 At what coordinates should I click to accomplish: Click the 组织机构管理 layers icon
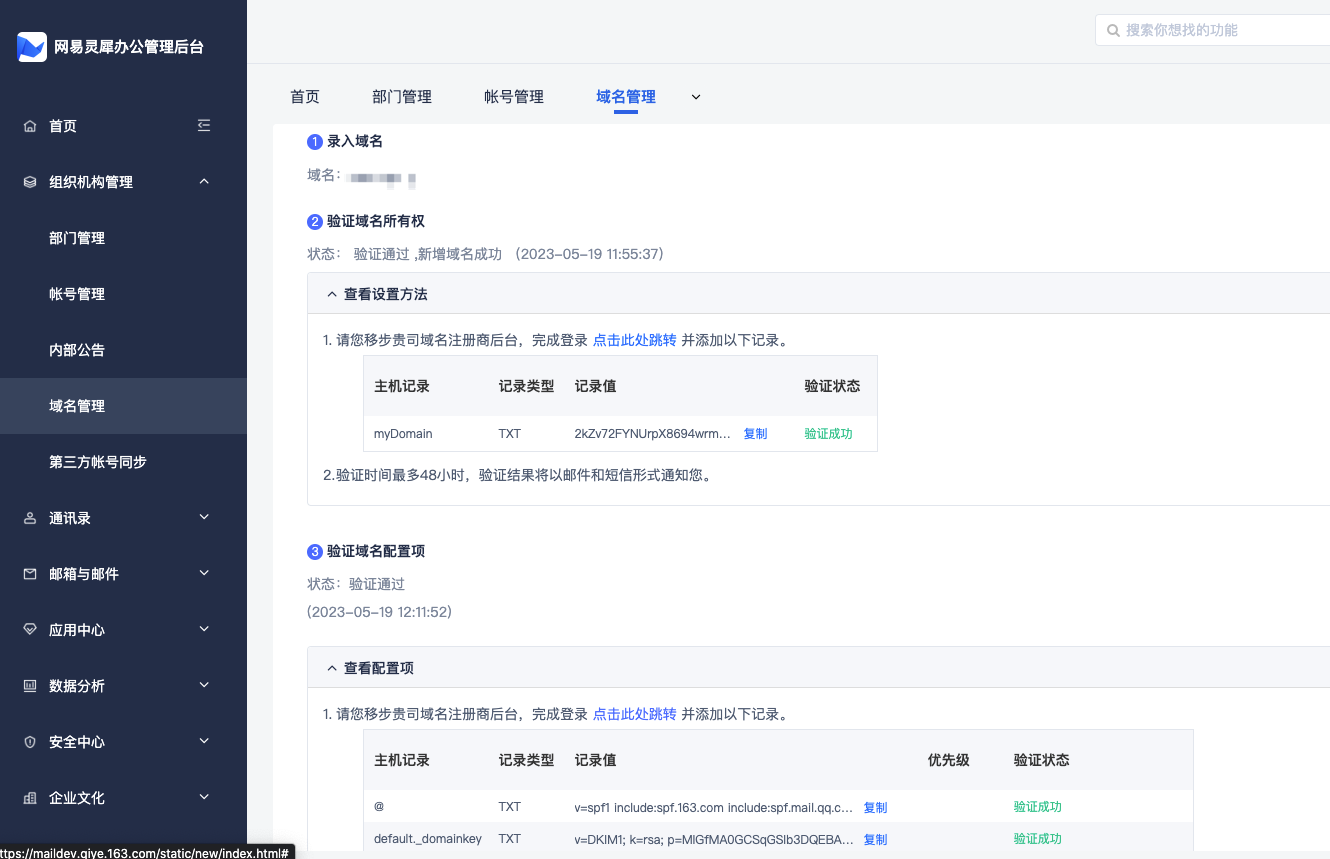point(30,182)
